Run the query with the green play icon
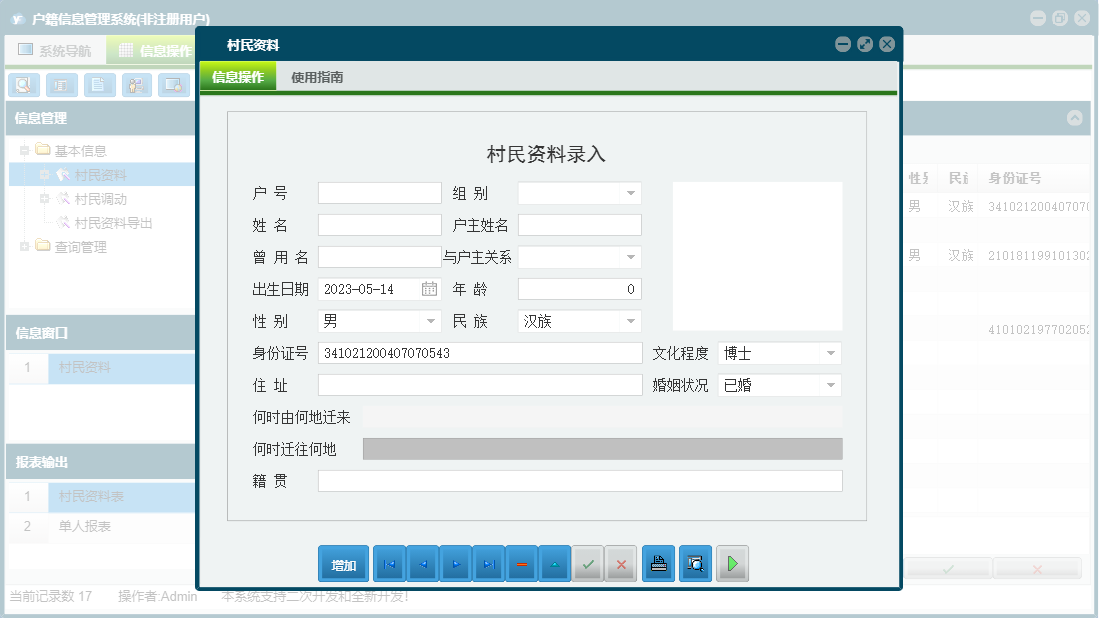 pos(731,563)
